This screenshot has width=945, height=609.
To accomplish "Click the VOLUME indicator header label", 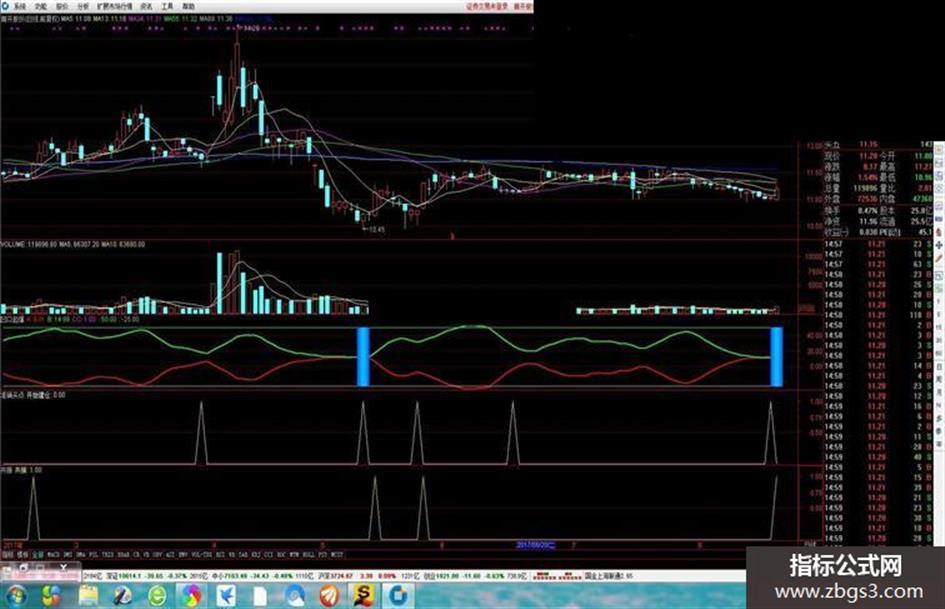I will (x=13, y=245).
